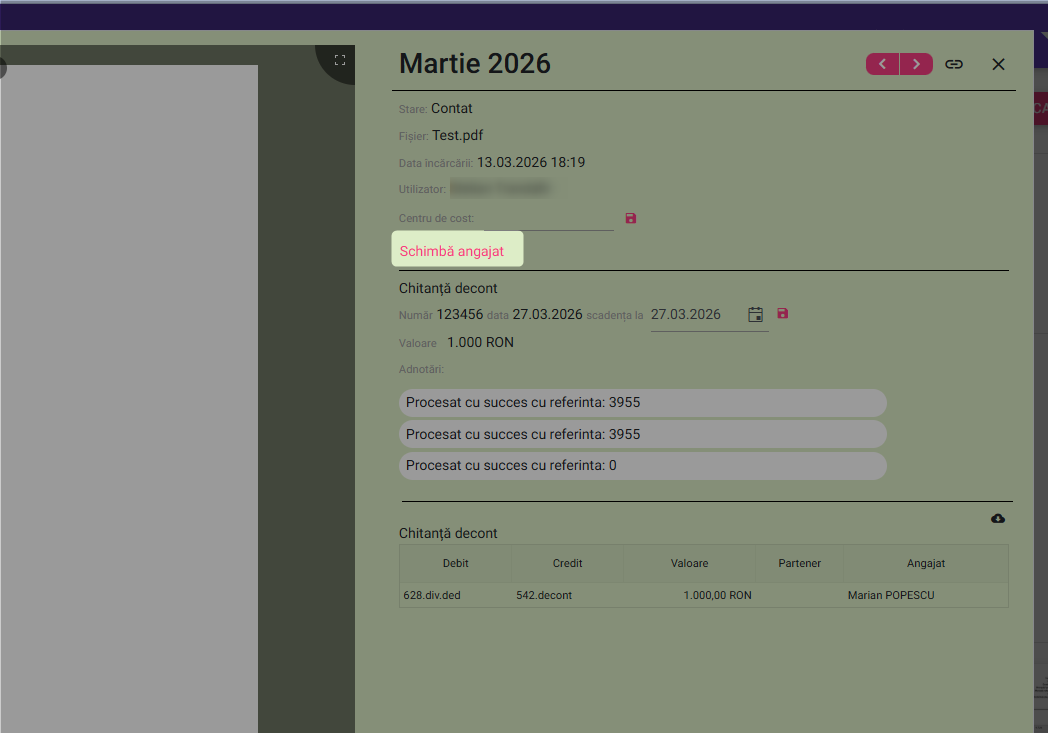
Task: Click the 628.div.ded debit cell
Action: pyautogui.click(x=432, y=595)
